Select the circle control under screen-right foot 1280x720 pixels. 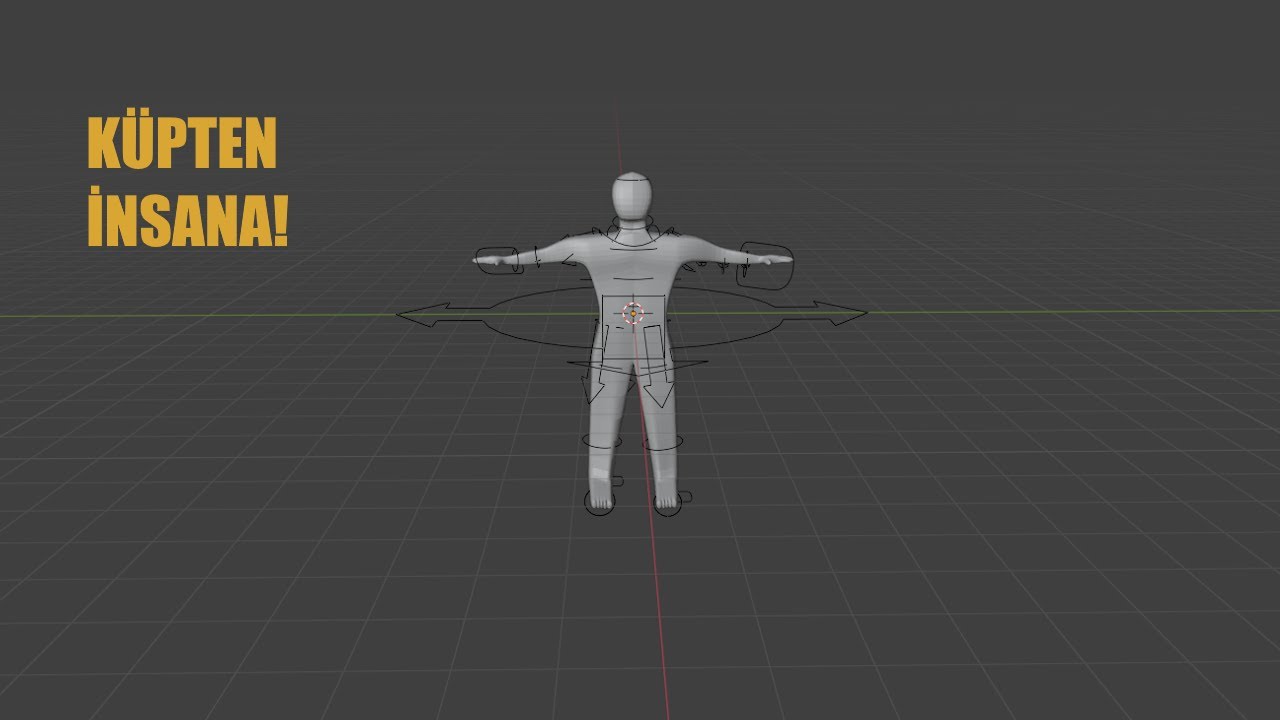click(x=667, y=503)
